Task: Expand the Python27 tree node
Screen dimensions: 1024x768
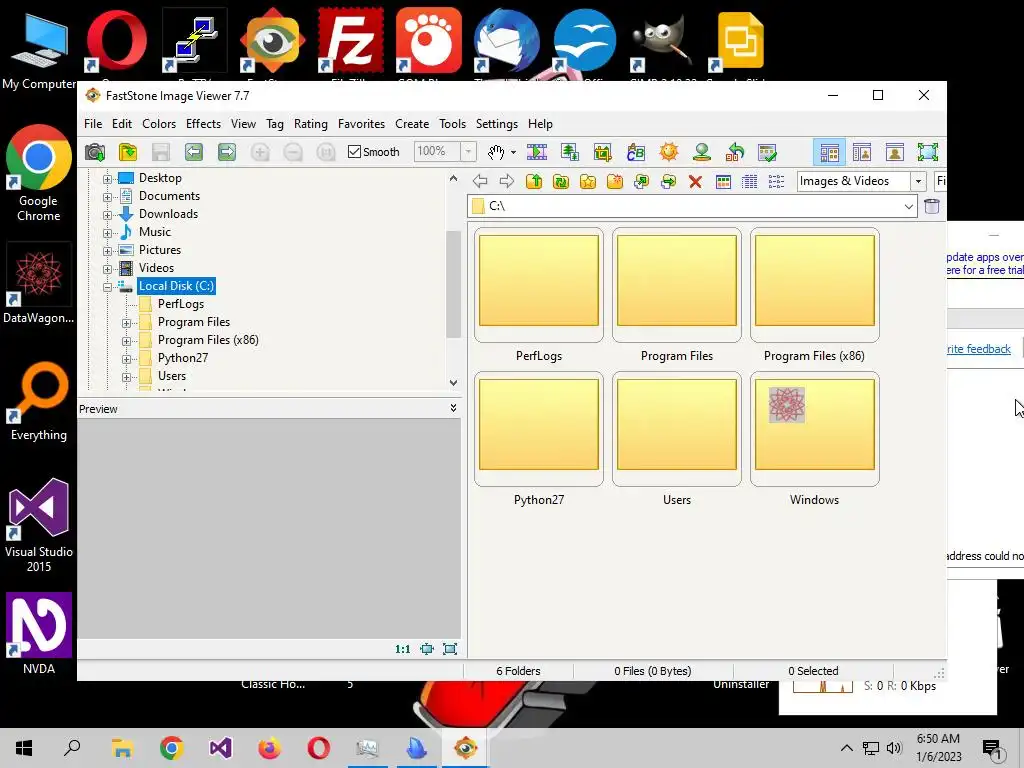Action: click(126, 359)
